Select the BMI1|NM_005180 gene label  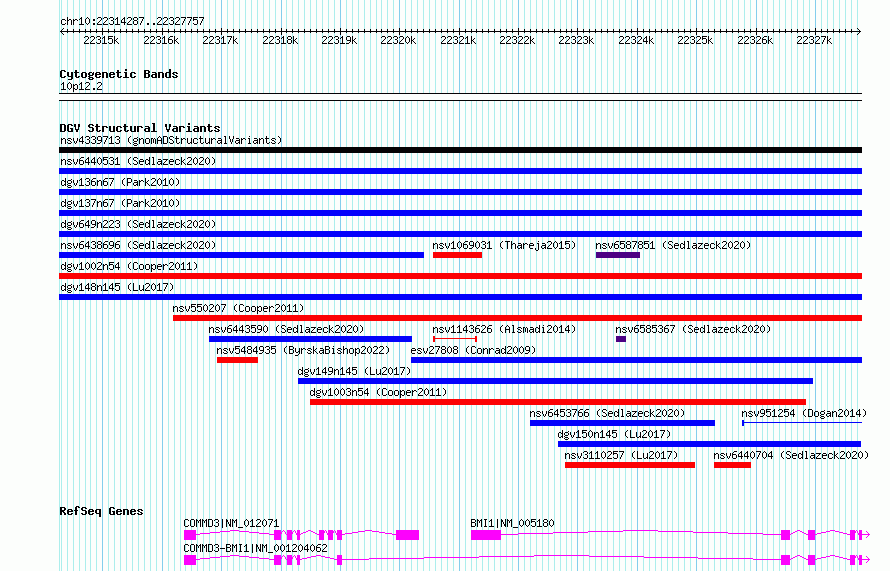pyautogui.click(x=513, y=523)
